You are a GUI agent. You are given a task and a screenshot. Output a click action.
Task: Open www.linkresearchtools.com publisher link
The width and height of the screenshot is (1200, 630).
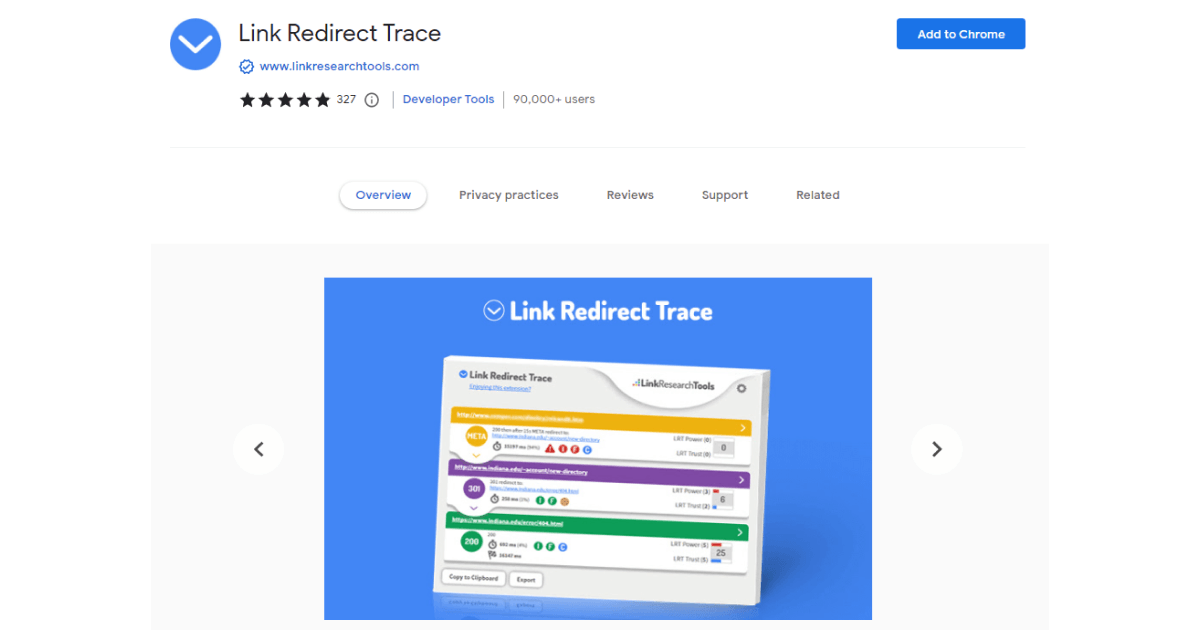[339, 67]
